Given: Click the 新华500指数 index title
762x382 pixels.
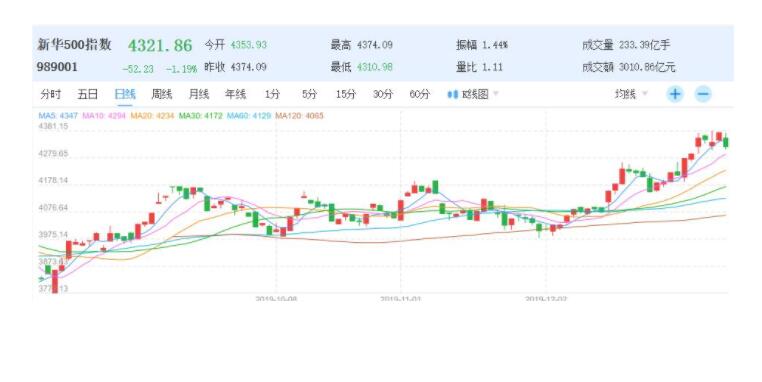Looking at the screenshot, I should point(74,45).
